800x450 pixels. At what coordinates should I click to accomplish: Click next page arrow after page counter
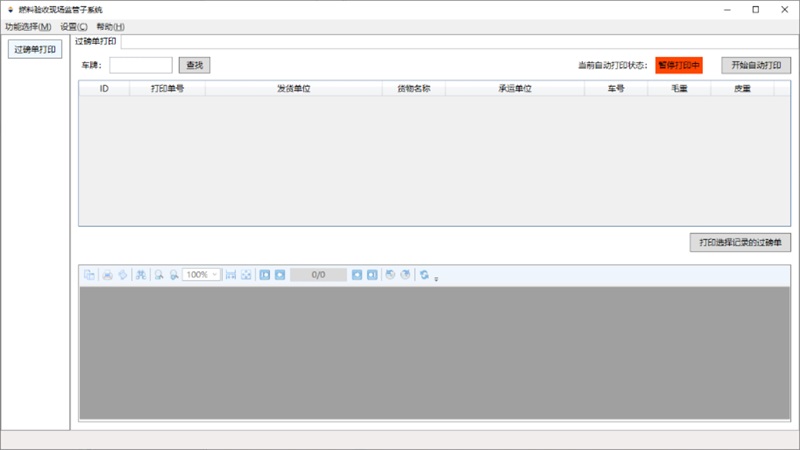pos(357,275)
